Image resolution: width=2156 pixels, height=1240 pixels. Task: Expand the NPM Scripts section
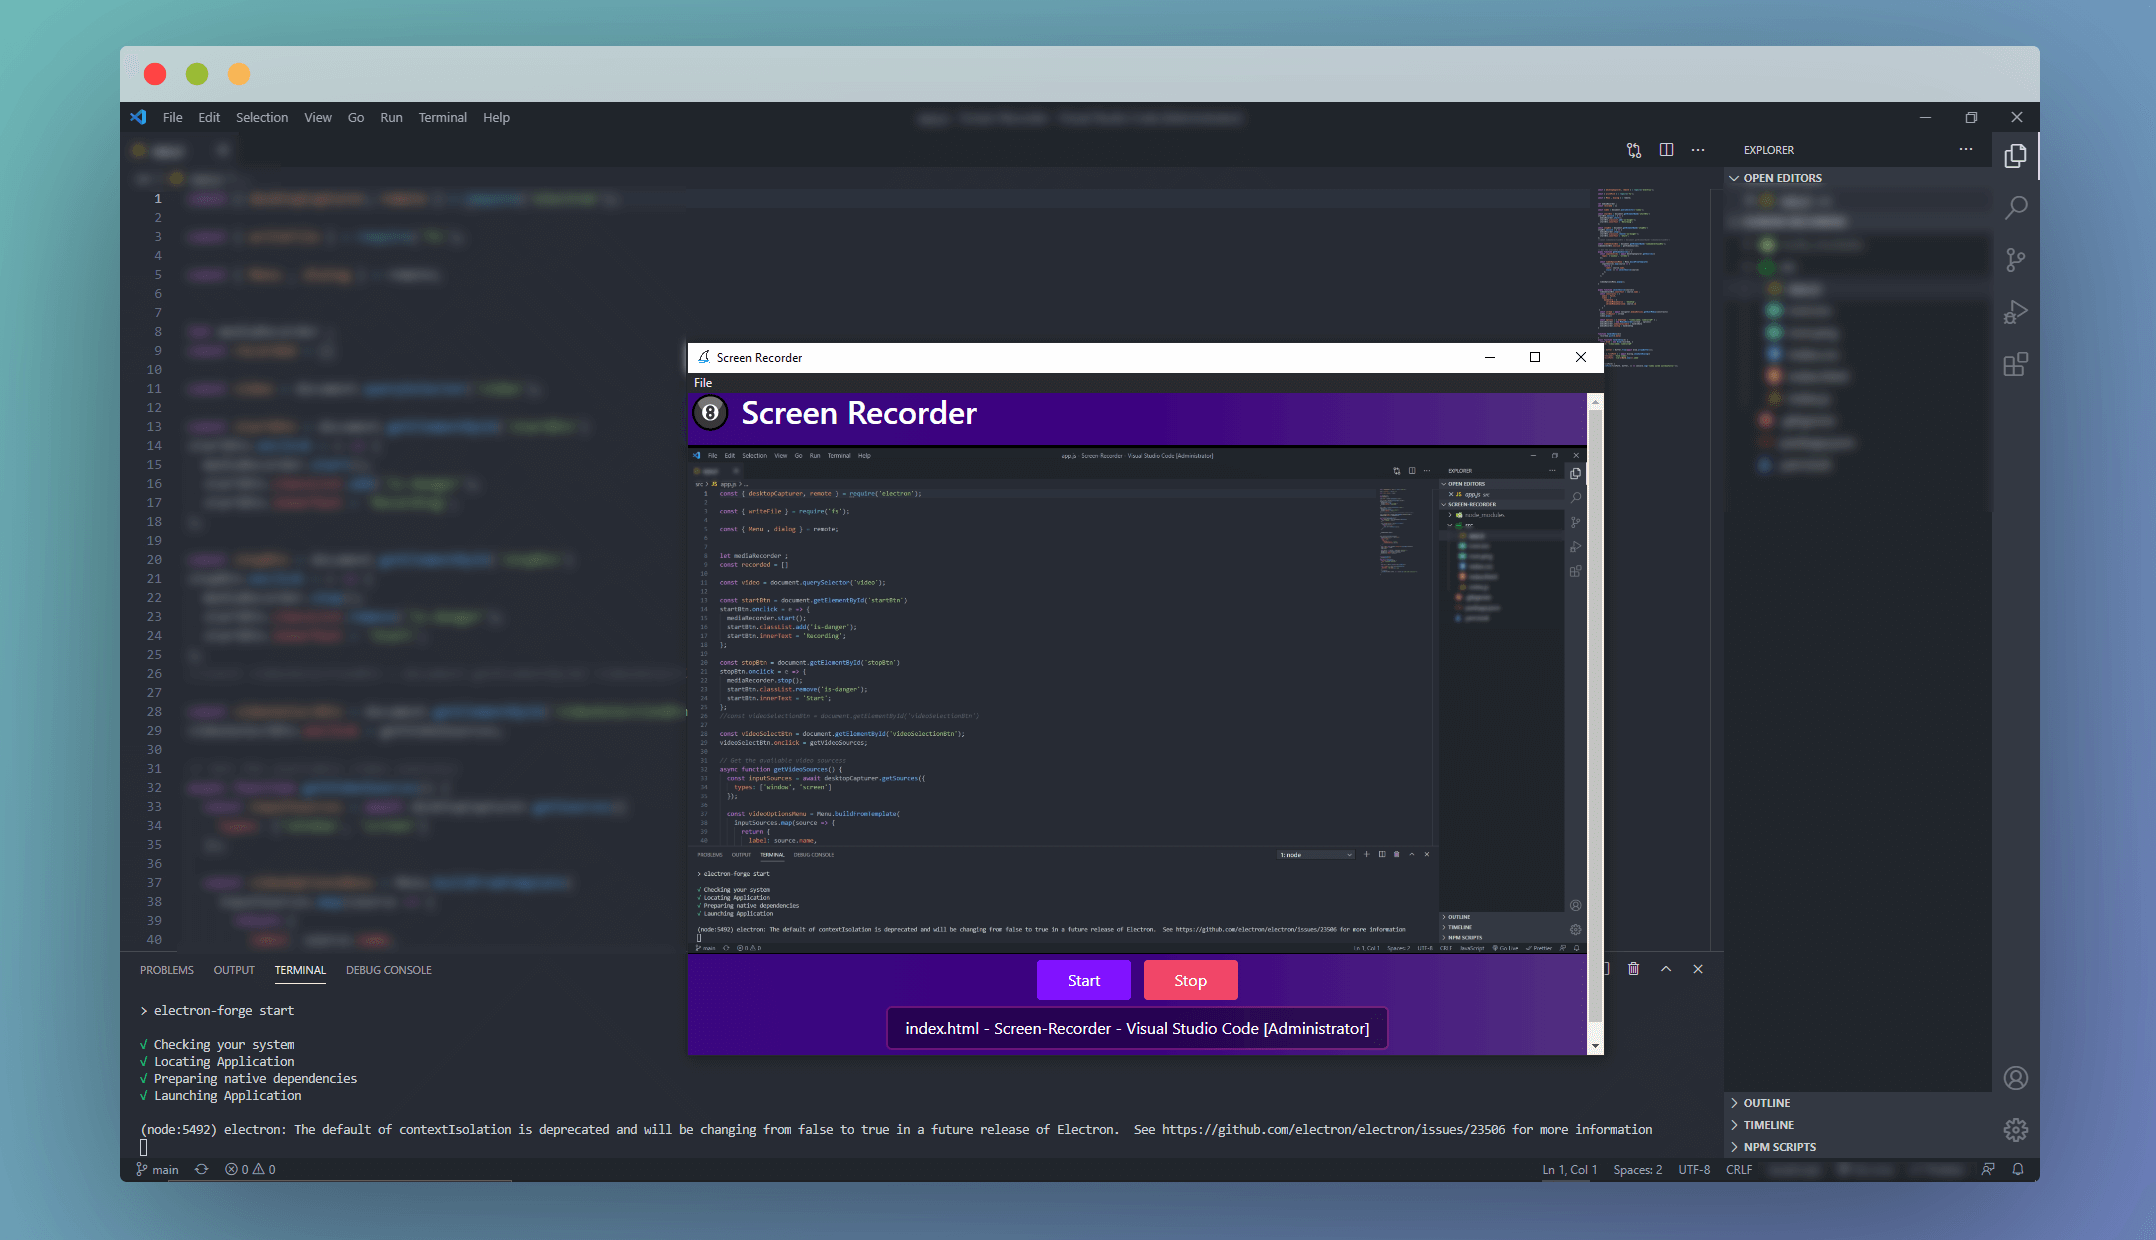click(1779, 1147)
